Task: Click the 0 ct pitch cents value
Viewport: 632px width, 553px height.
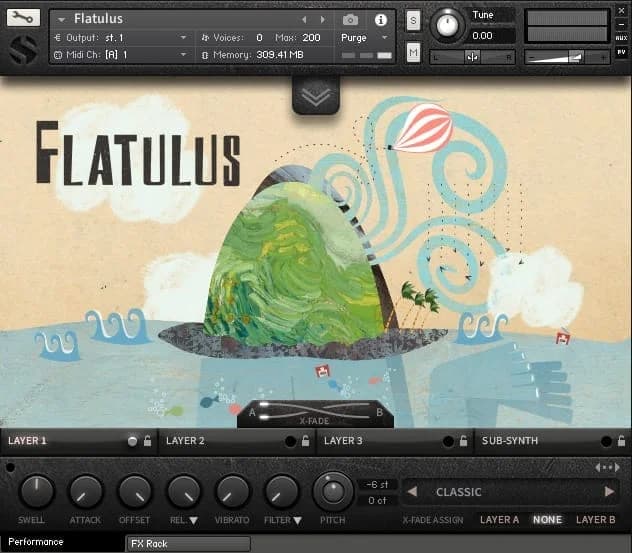Action: tap(377, 501)
